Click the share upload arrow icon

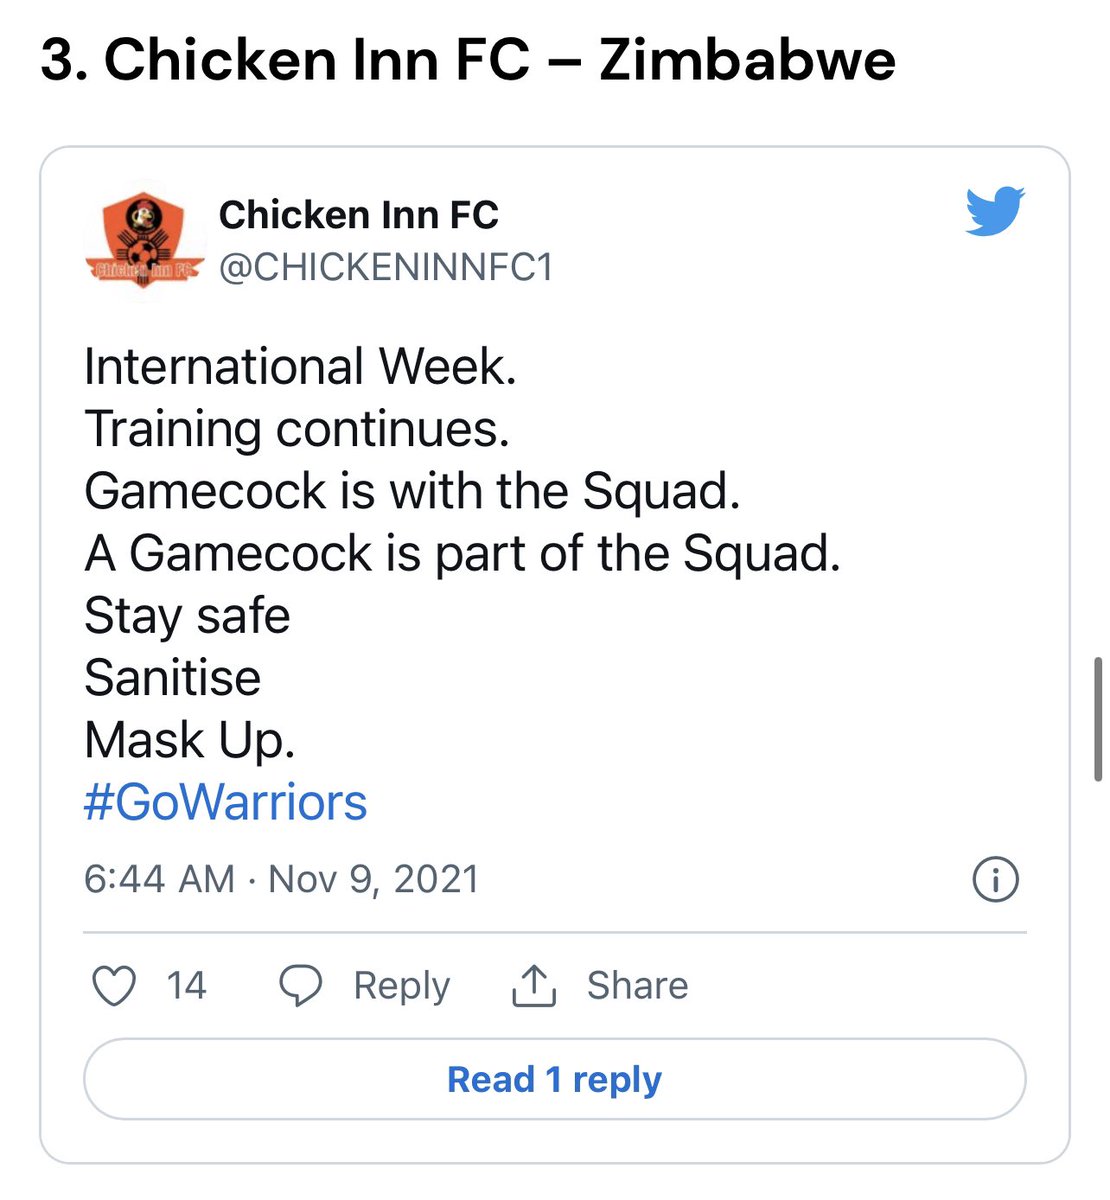(x=533, y=985)
